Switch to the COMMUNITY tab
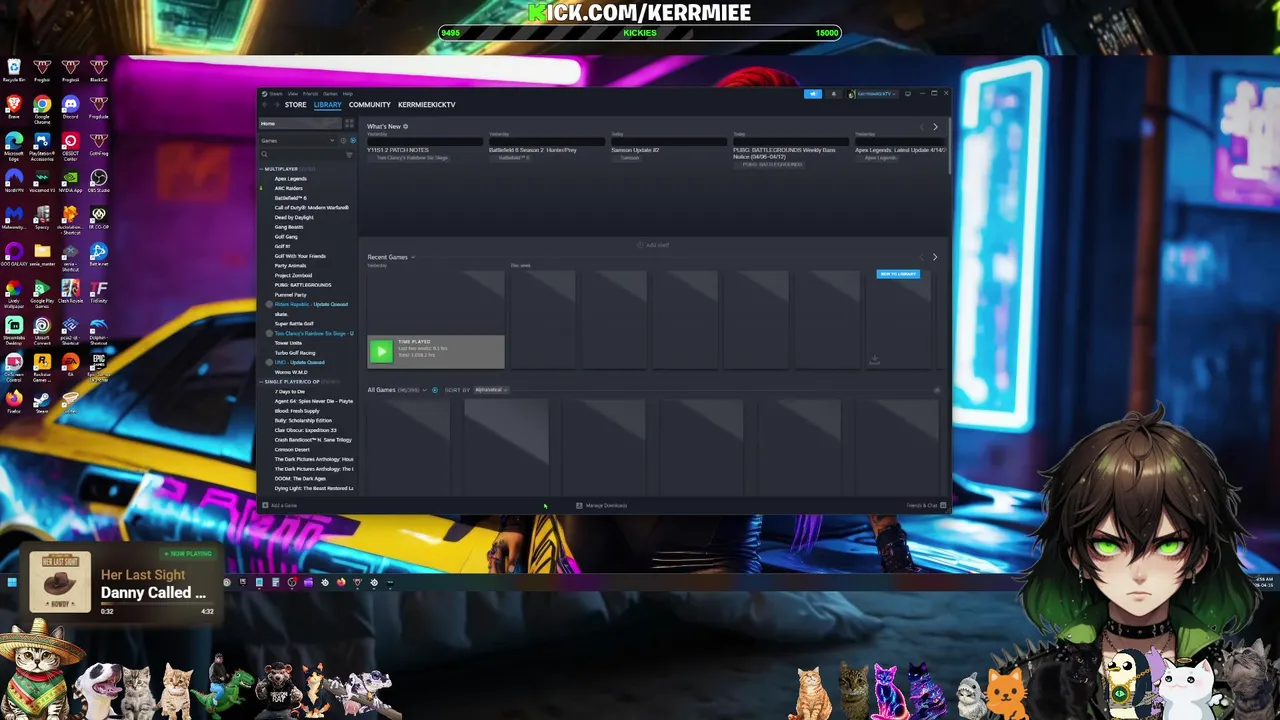Image resolution: width=1280 pixels, height=720 pixels. point(369,105)
